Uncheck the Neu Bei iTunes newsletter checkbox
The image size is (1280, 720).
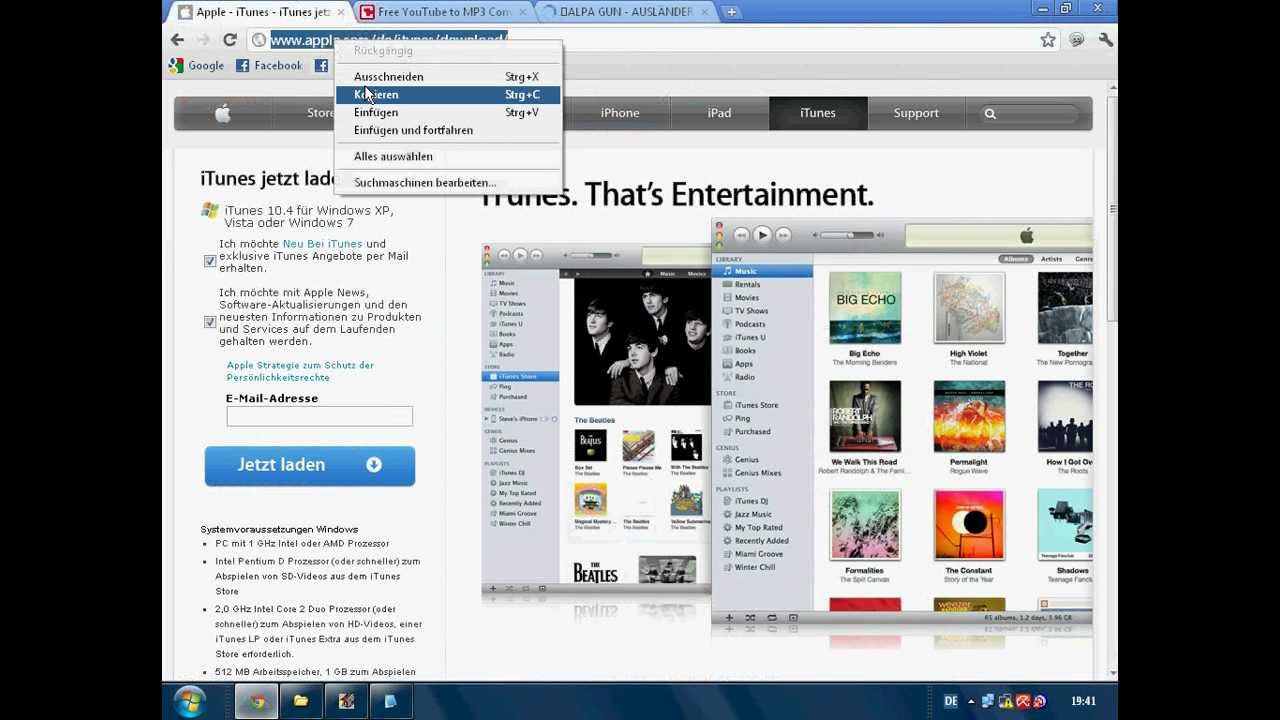pyautogui.click(x=210, y=261)
